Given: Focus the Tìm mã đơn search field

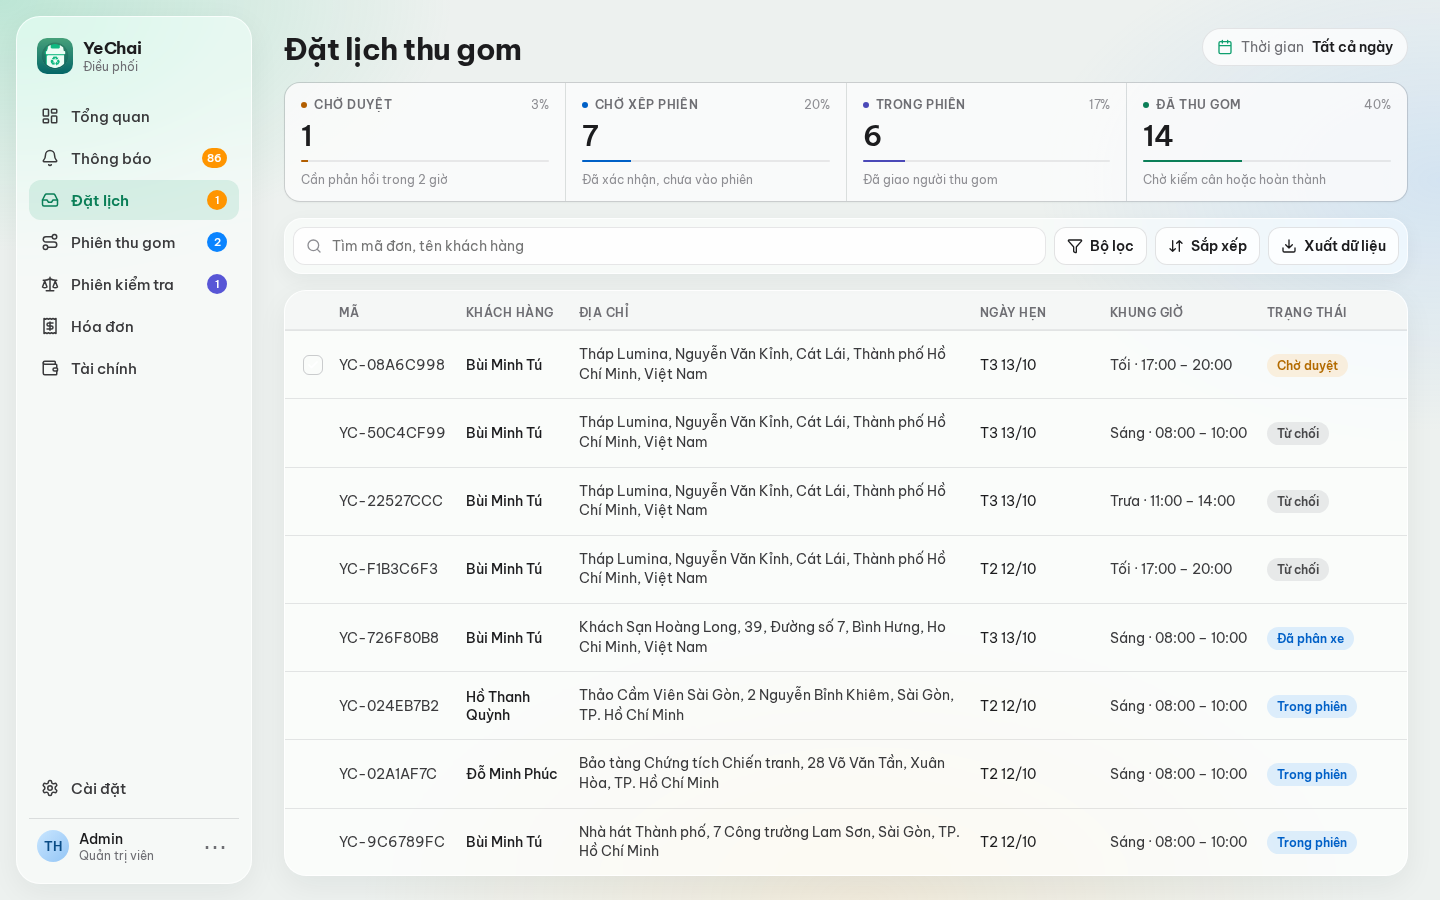Looking at the screenshot, I should click(x=669, y=246).
